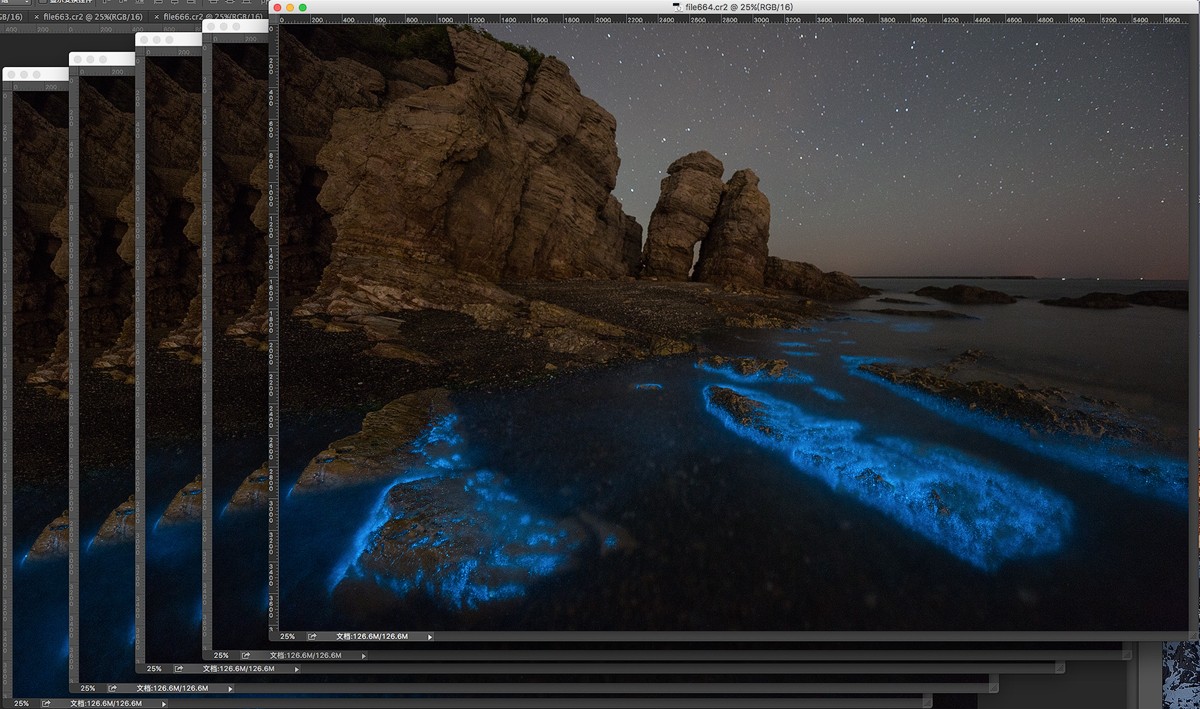Click the document icon beside the file664.cr2 title
This screenshot has width=1200, height=709.
click(677, 7)
